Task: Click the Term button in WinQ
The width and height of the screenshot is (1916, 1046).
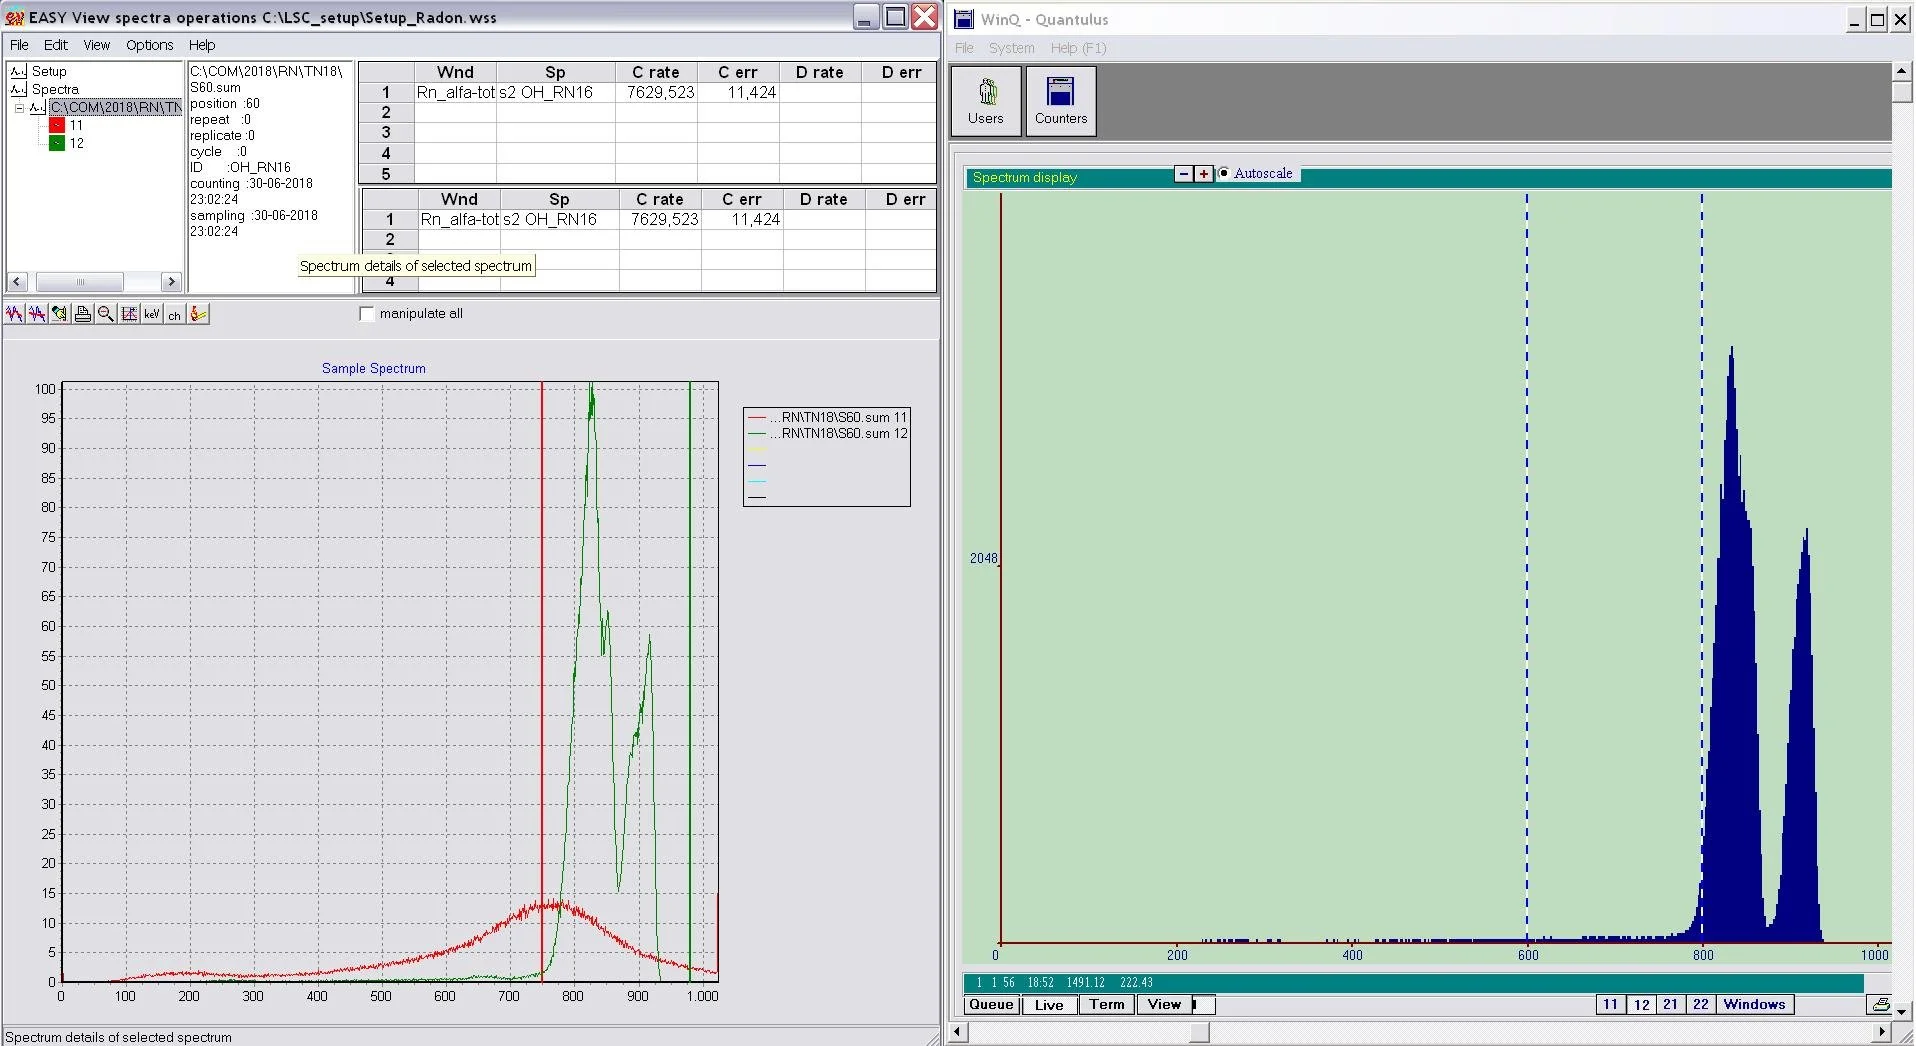Action: 1107,1005
